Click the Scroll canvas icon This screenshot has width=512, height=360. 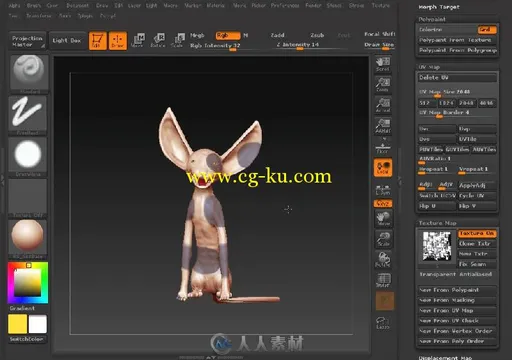tap(383, 64)
